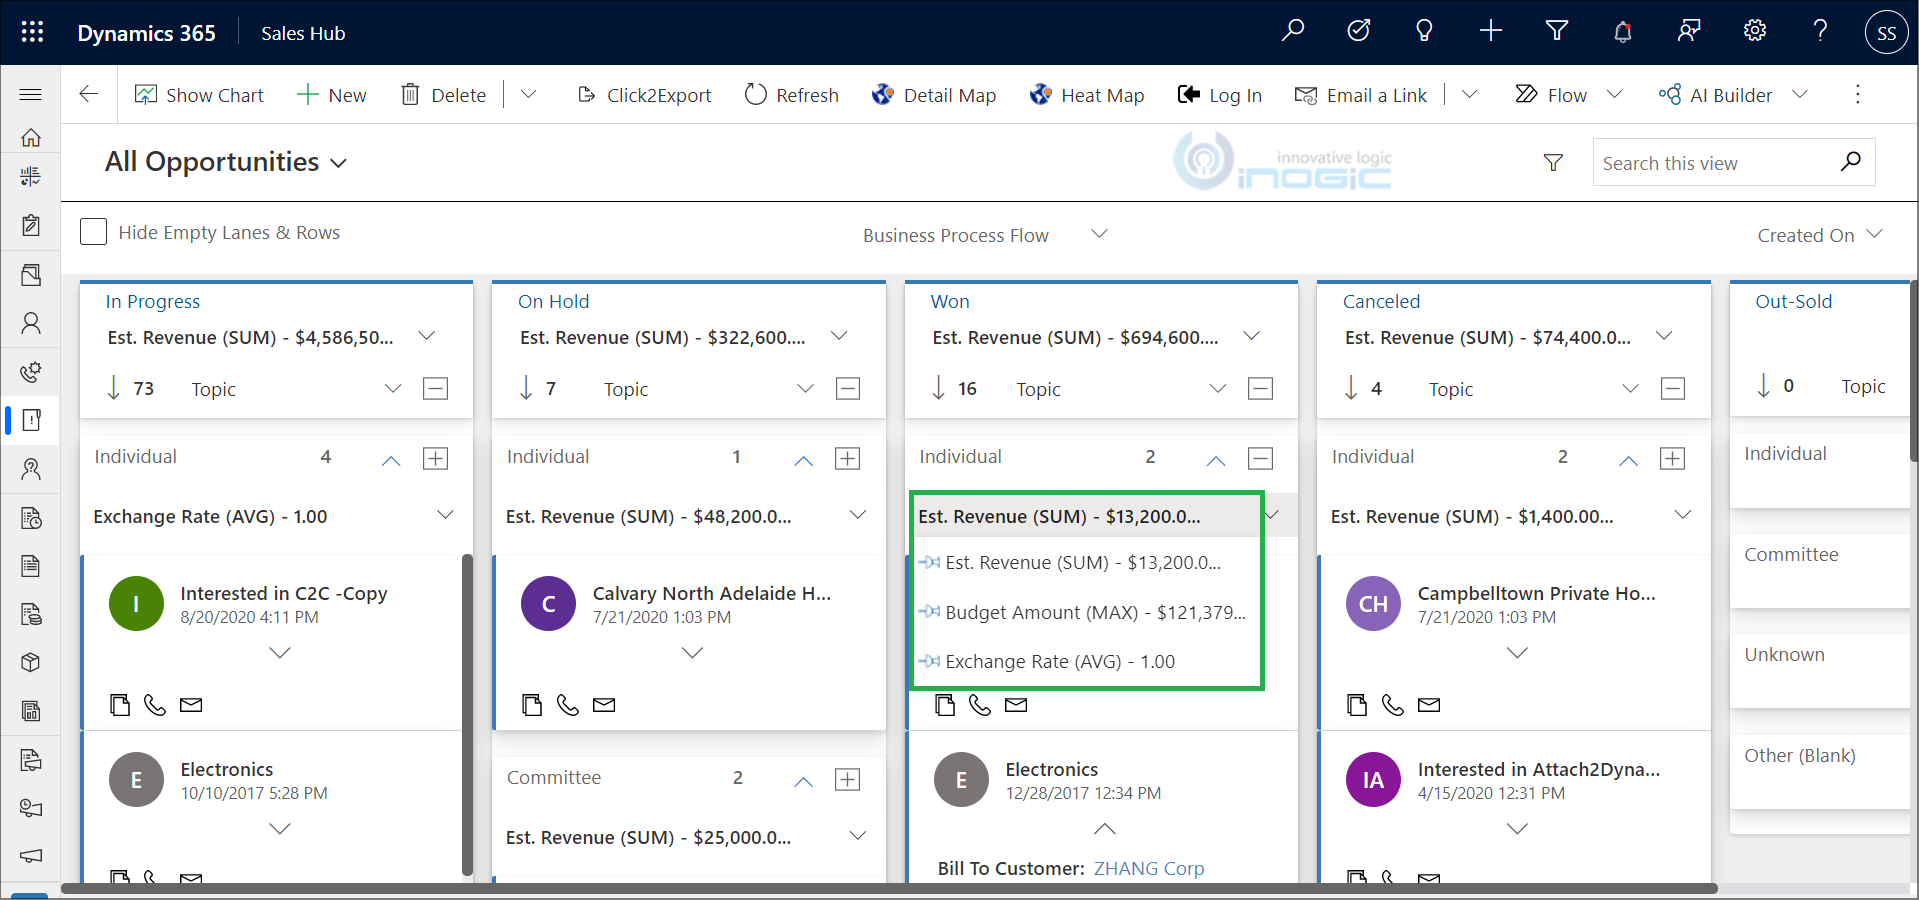
Task: Open advanced find funnel in top bar
Action: click(x=1556, y=31)
